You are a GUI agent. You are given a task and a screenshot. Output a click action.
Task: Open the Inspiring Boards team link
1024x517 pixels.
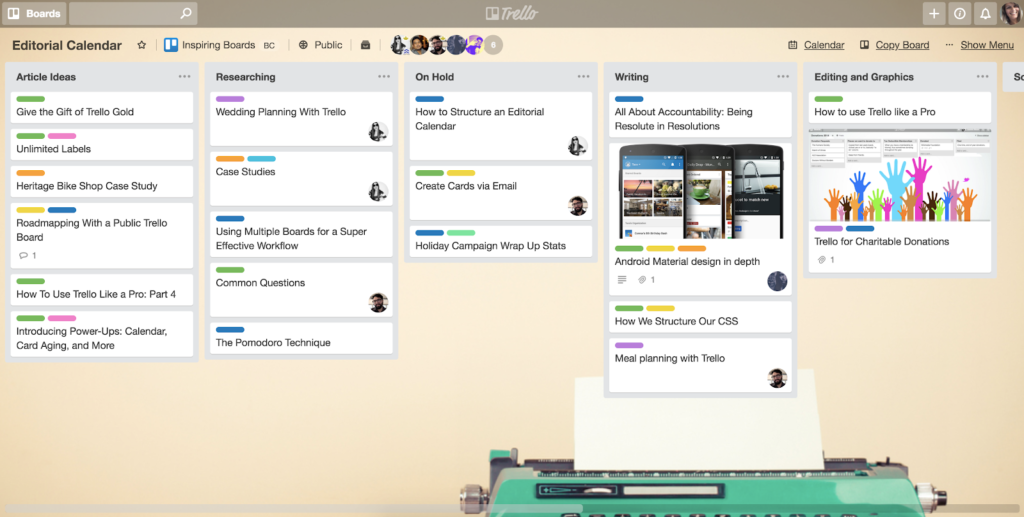pos(210,45)
